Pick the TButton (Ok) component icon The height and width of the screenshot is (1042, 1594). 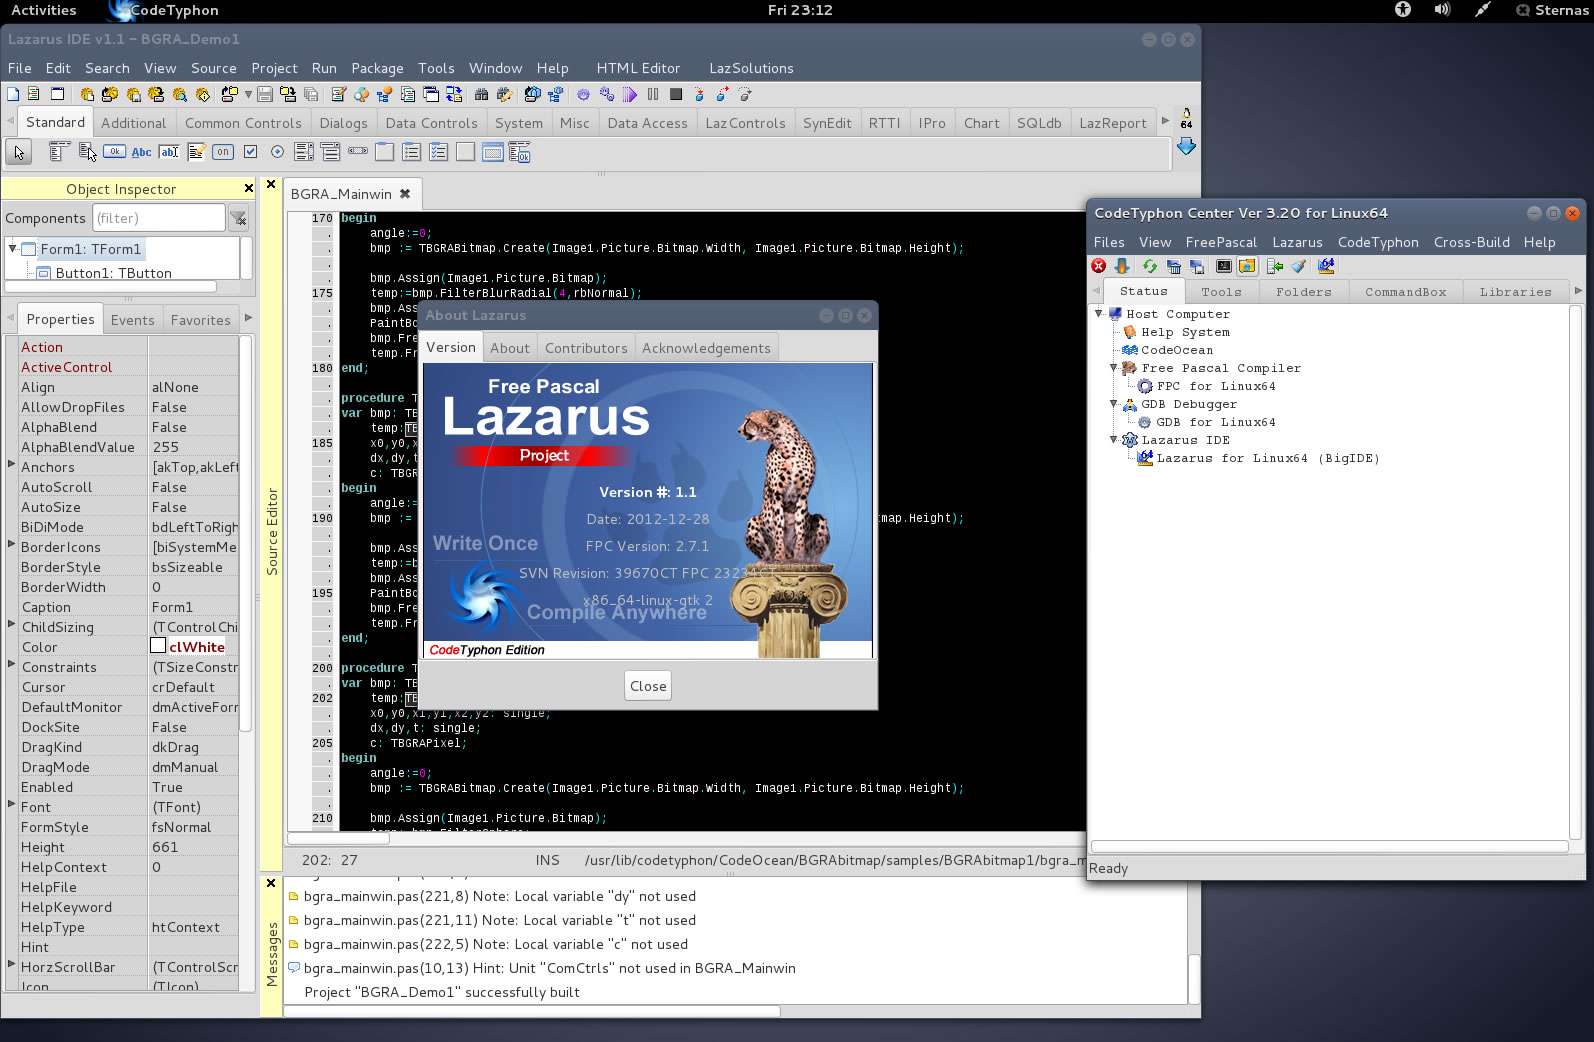pyautogui.click(x=115, y=152)
